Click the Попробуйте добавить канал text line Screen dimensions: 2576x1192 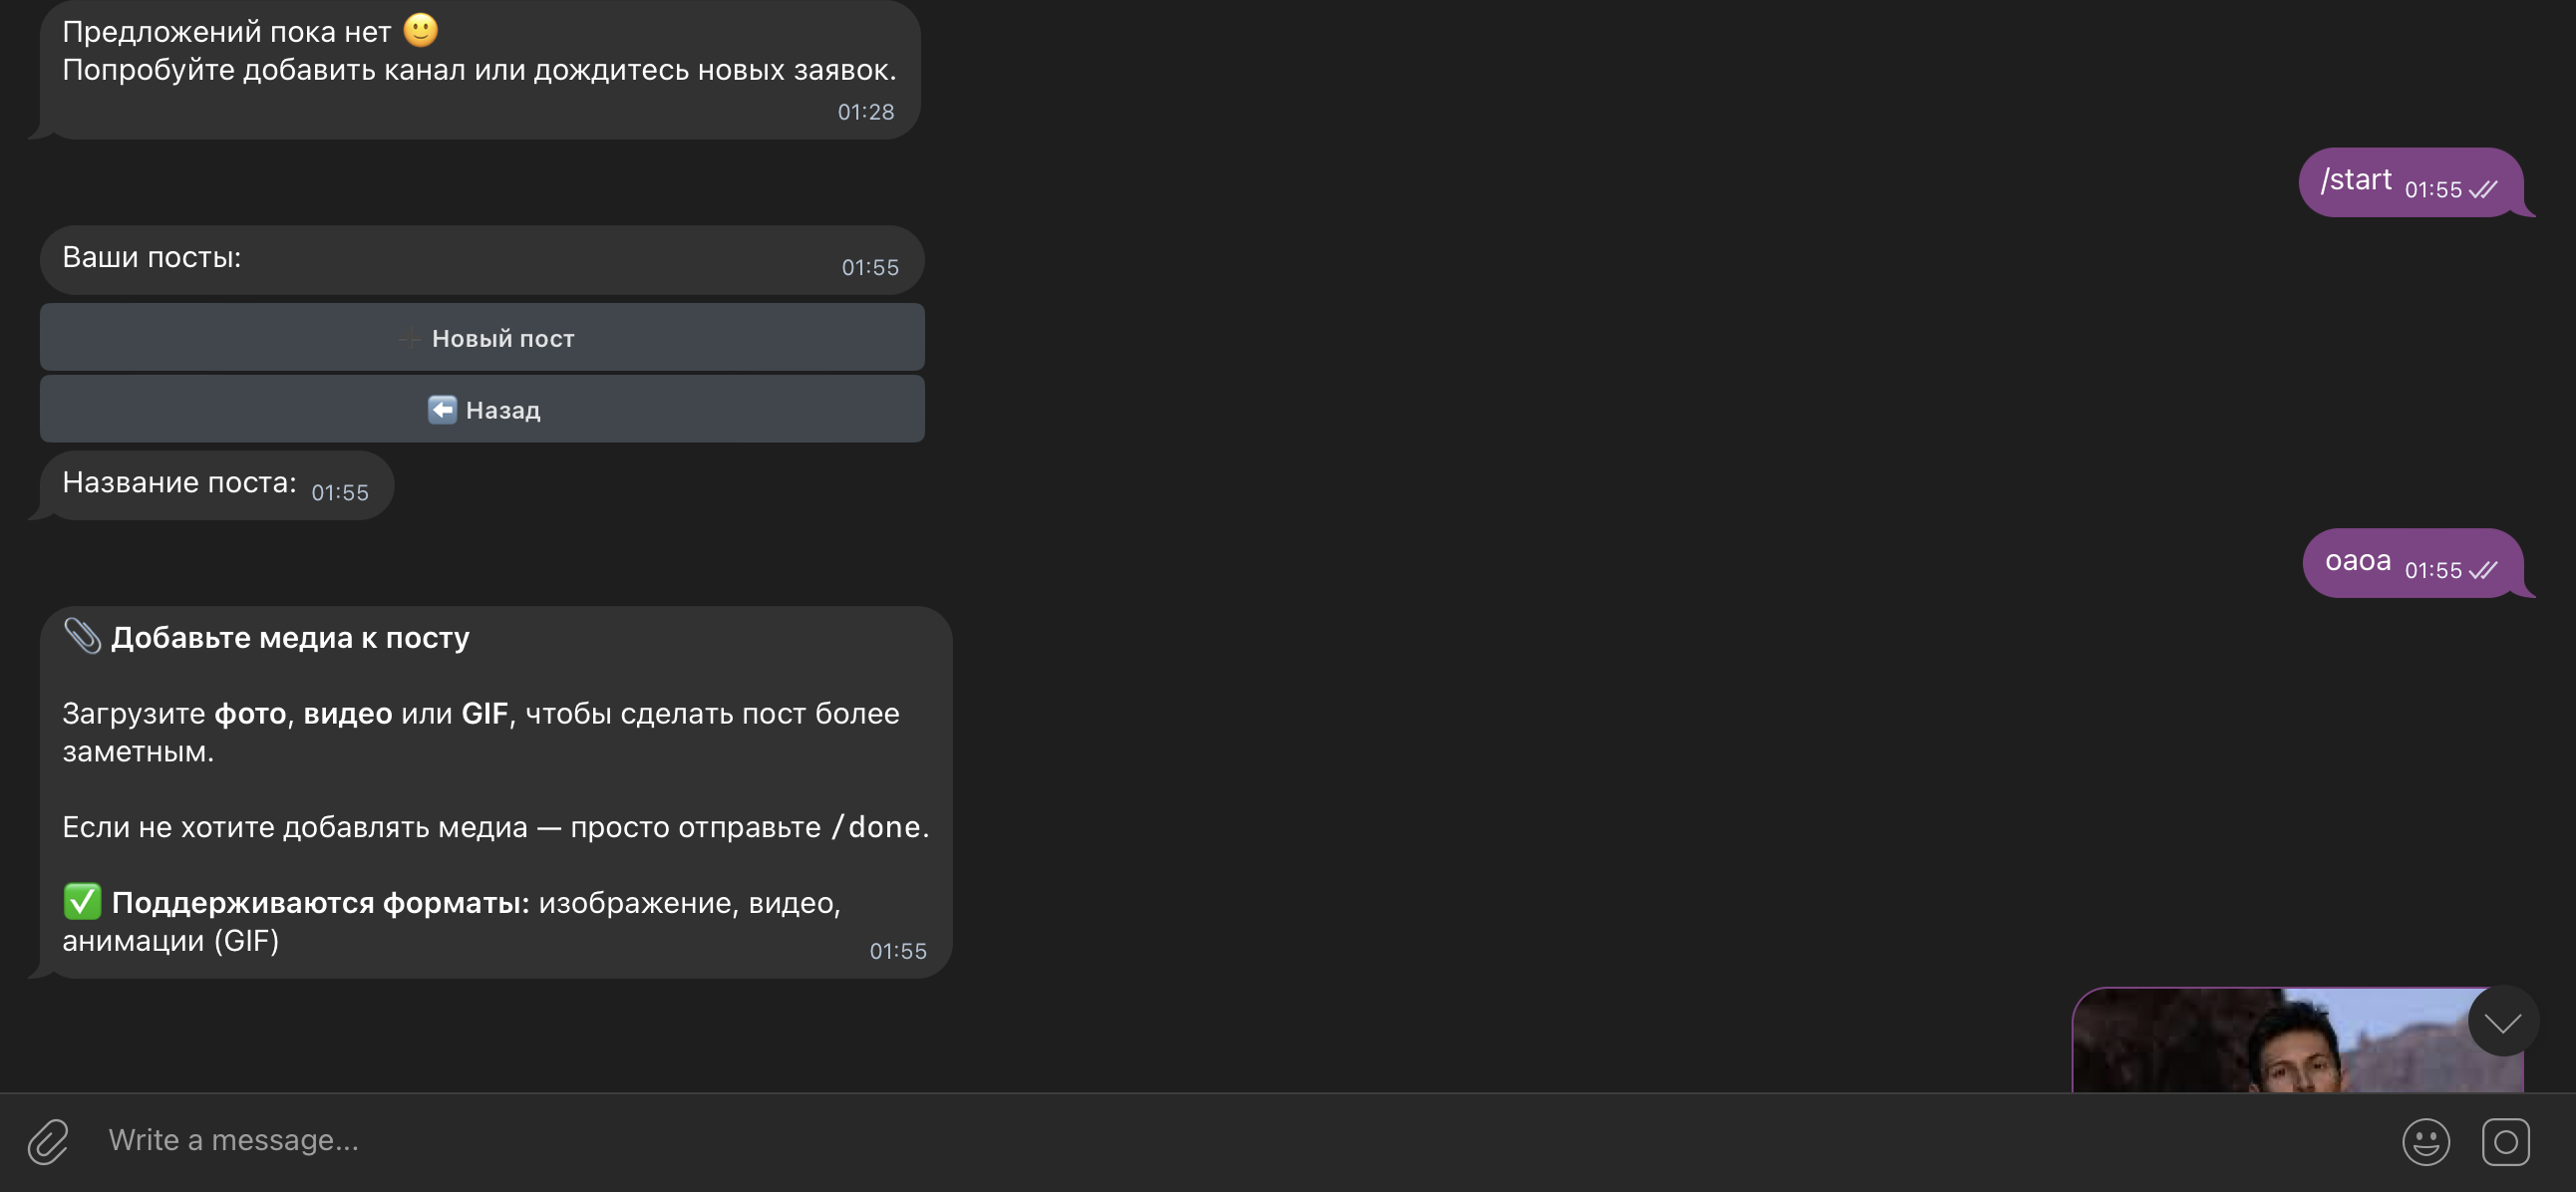tap(479, 70)
